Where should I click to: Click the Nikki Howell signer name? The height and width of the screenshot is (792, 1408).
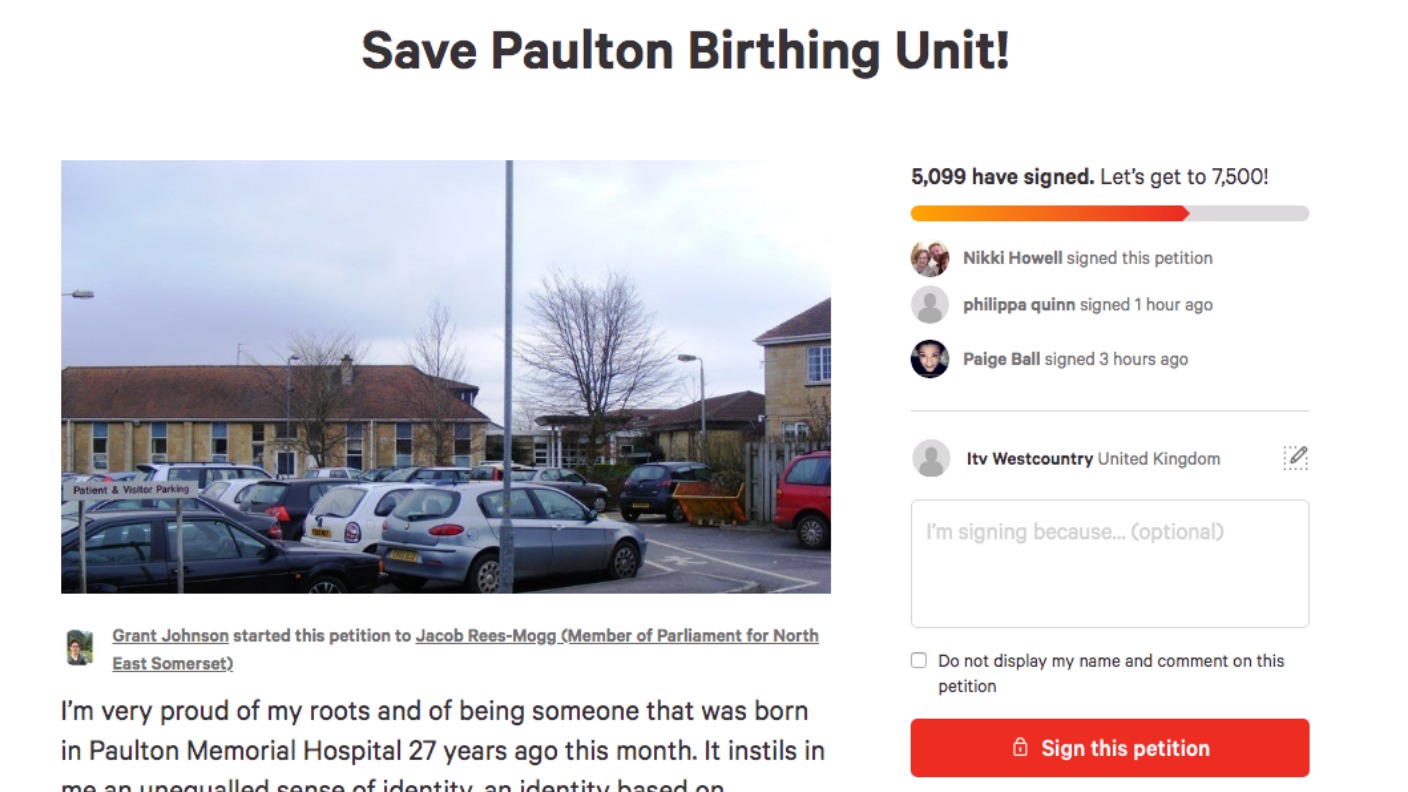point(1012,258)
